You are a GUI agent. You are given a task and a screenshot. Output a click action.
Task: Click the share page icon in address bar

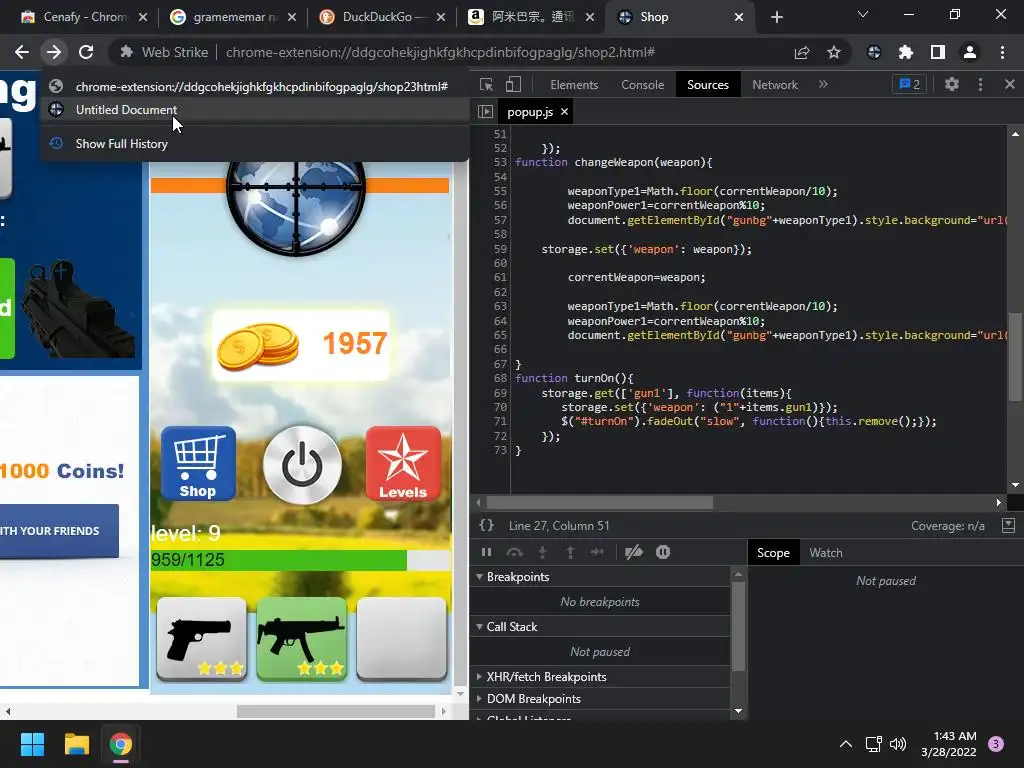802,52
